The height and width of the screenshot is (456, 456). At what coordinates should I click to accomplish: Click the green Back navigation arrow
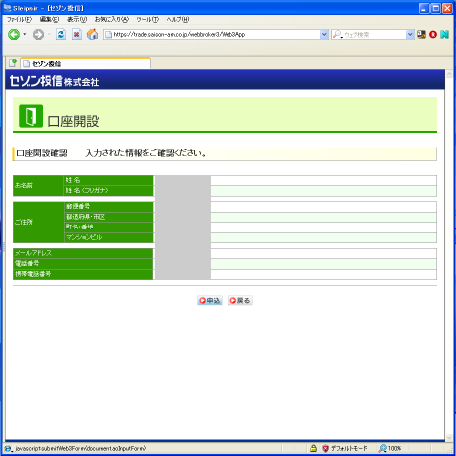pyautogui.click(x=14, y=34)
